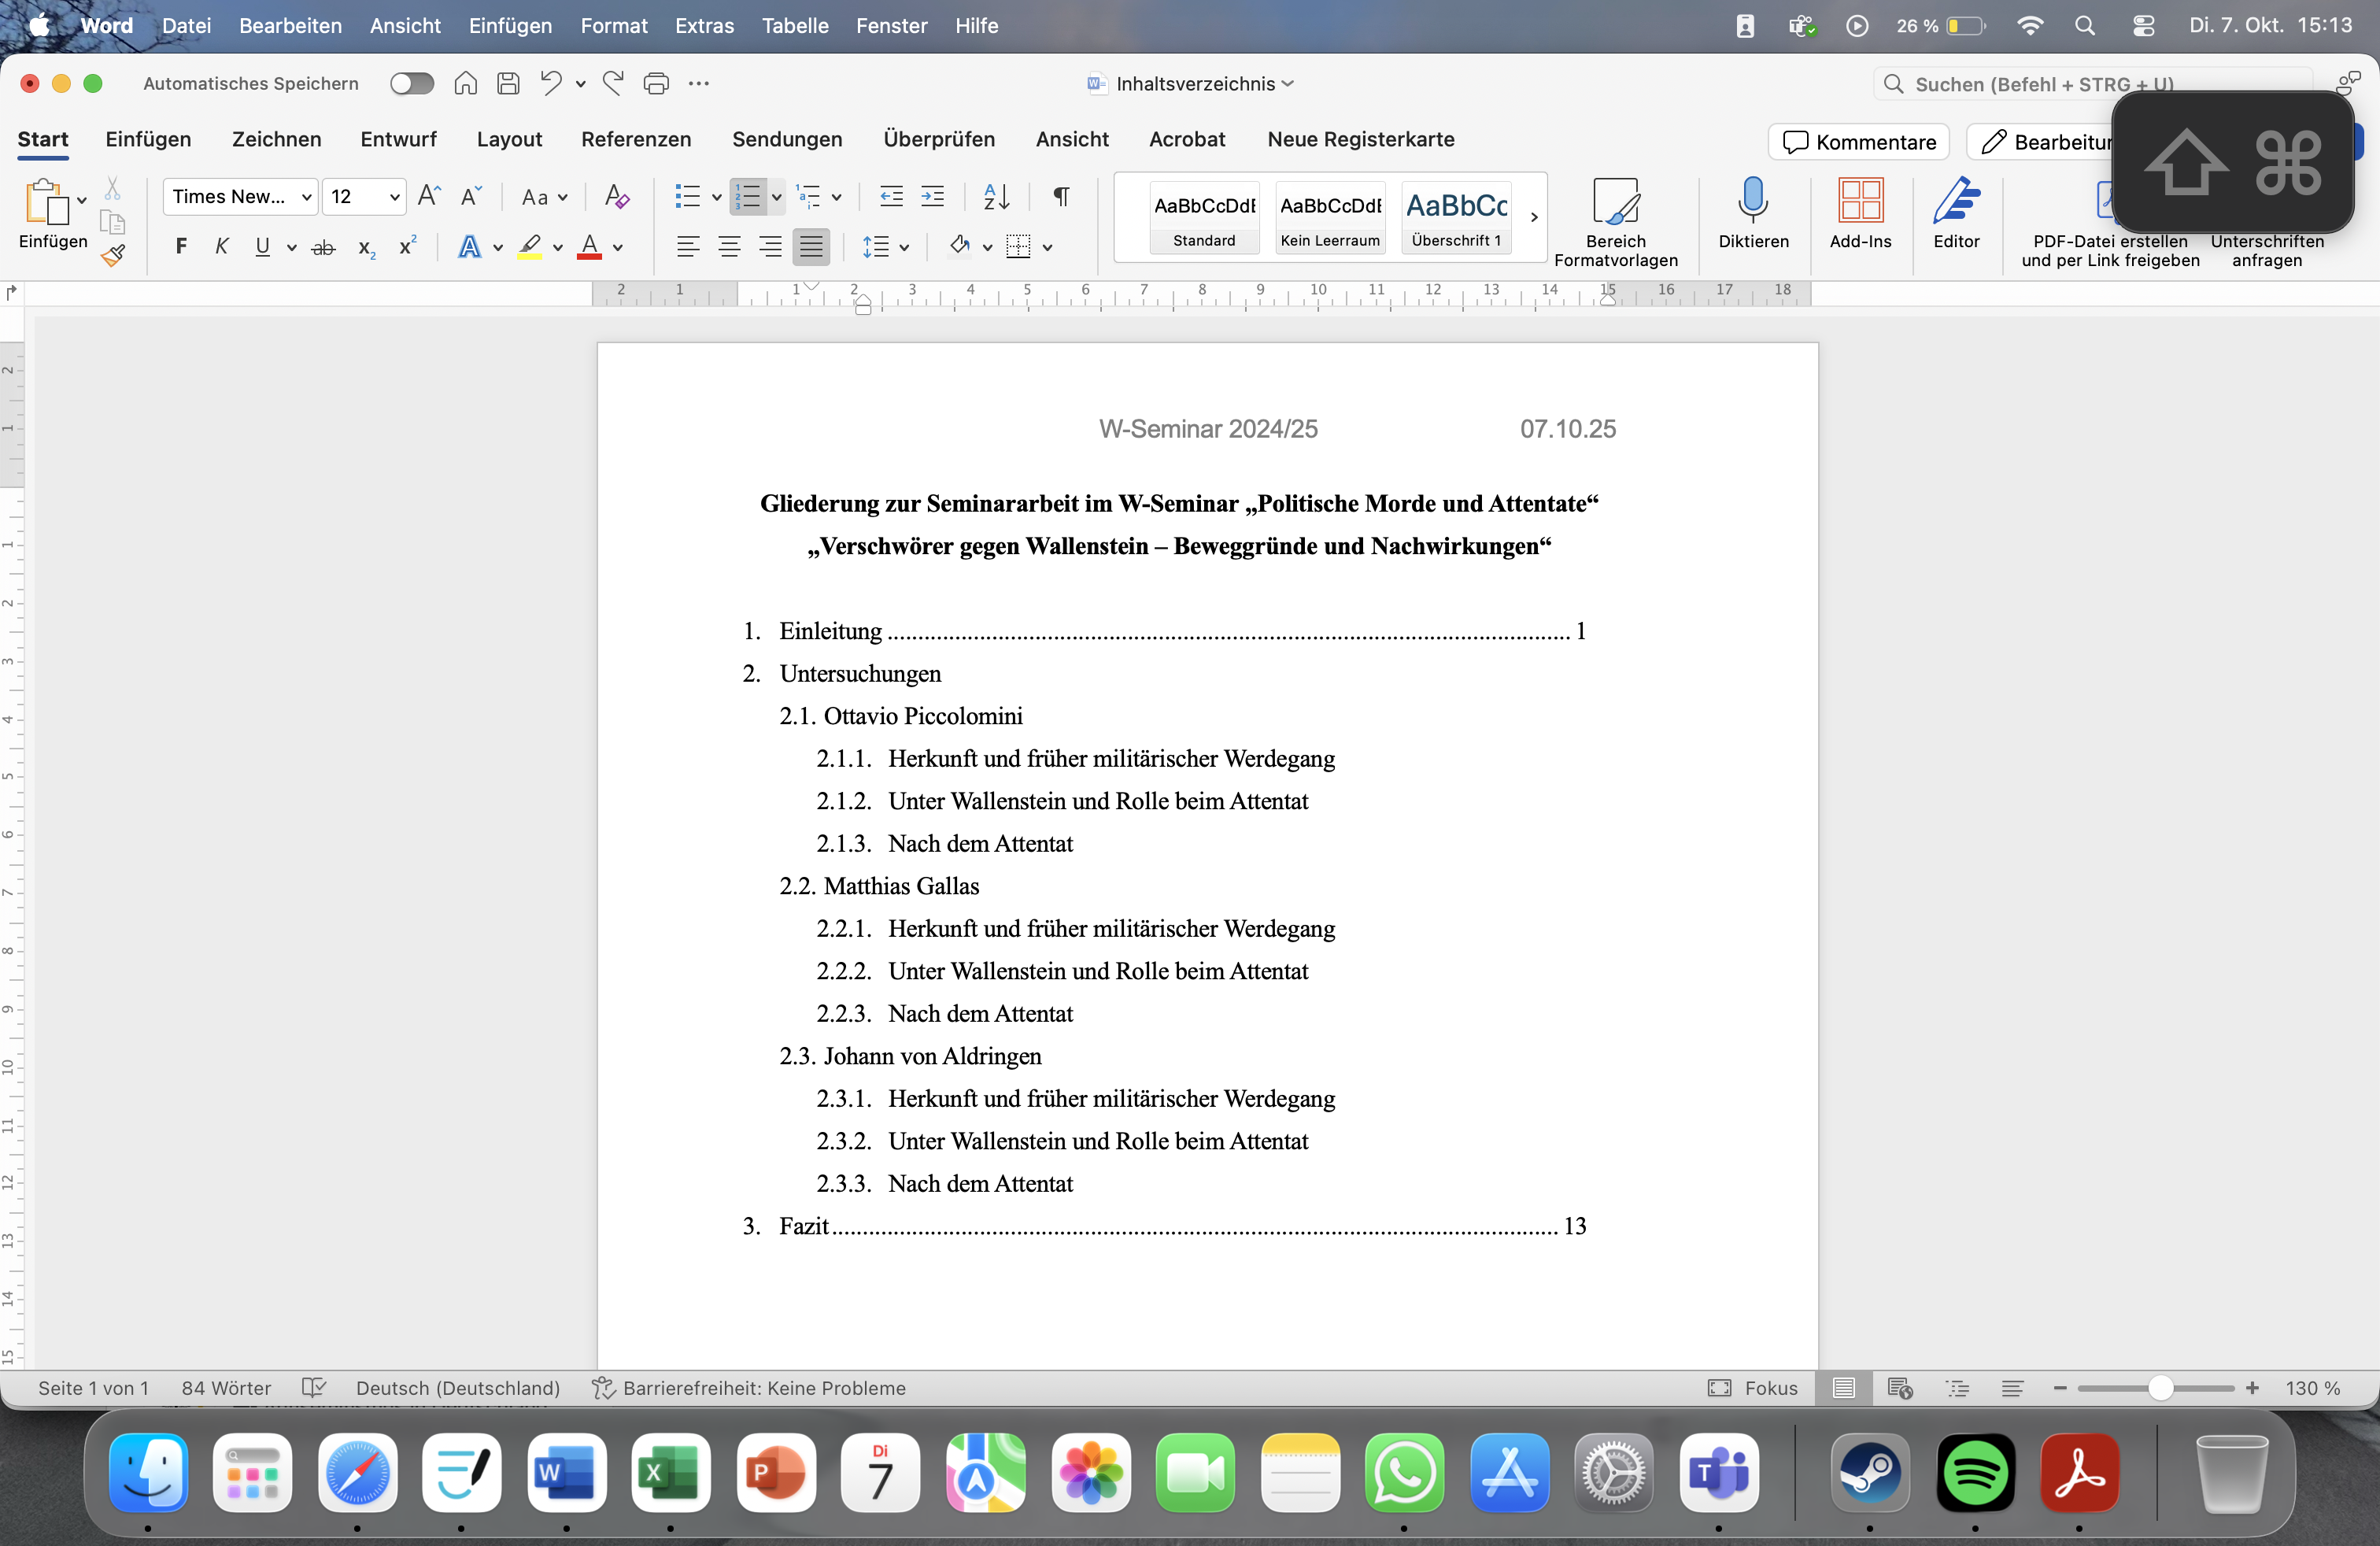The width and height of the screenshot is (2380, 1546).
Task: Apply the Überschrift 1 style
Action: (1456, 217)
